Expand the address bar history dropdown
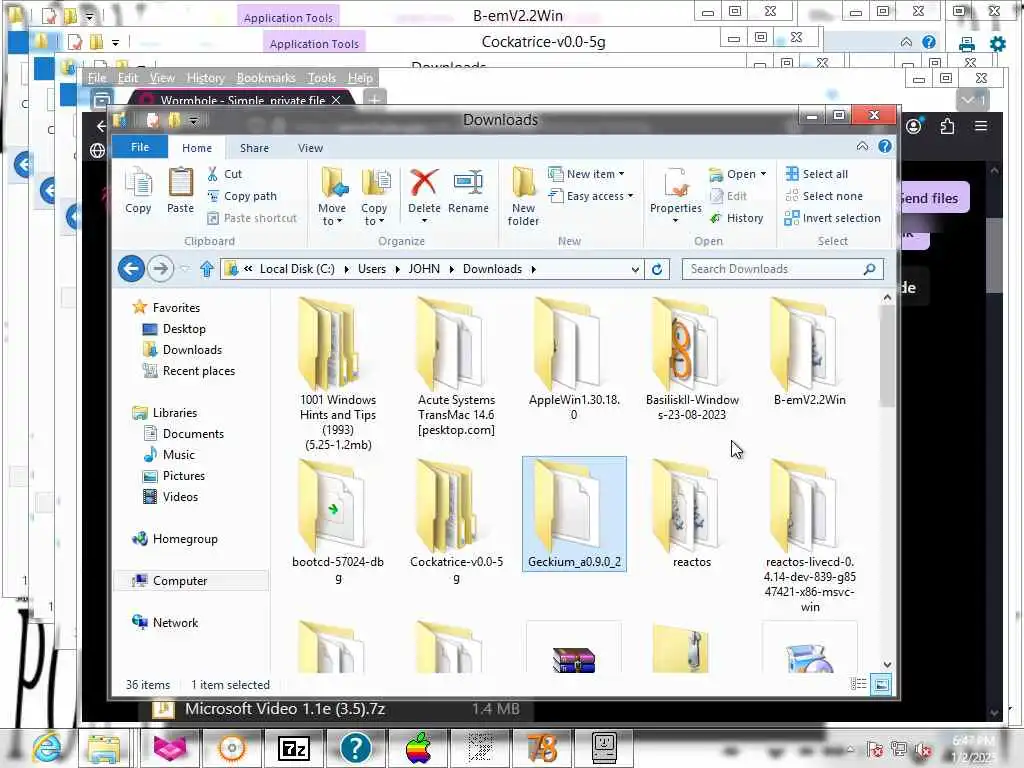This screenshot has height=768, width=1024. pos(635,269)
